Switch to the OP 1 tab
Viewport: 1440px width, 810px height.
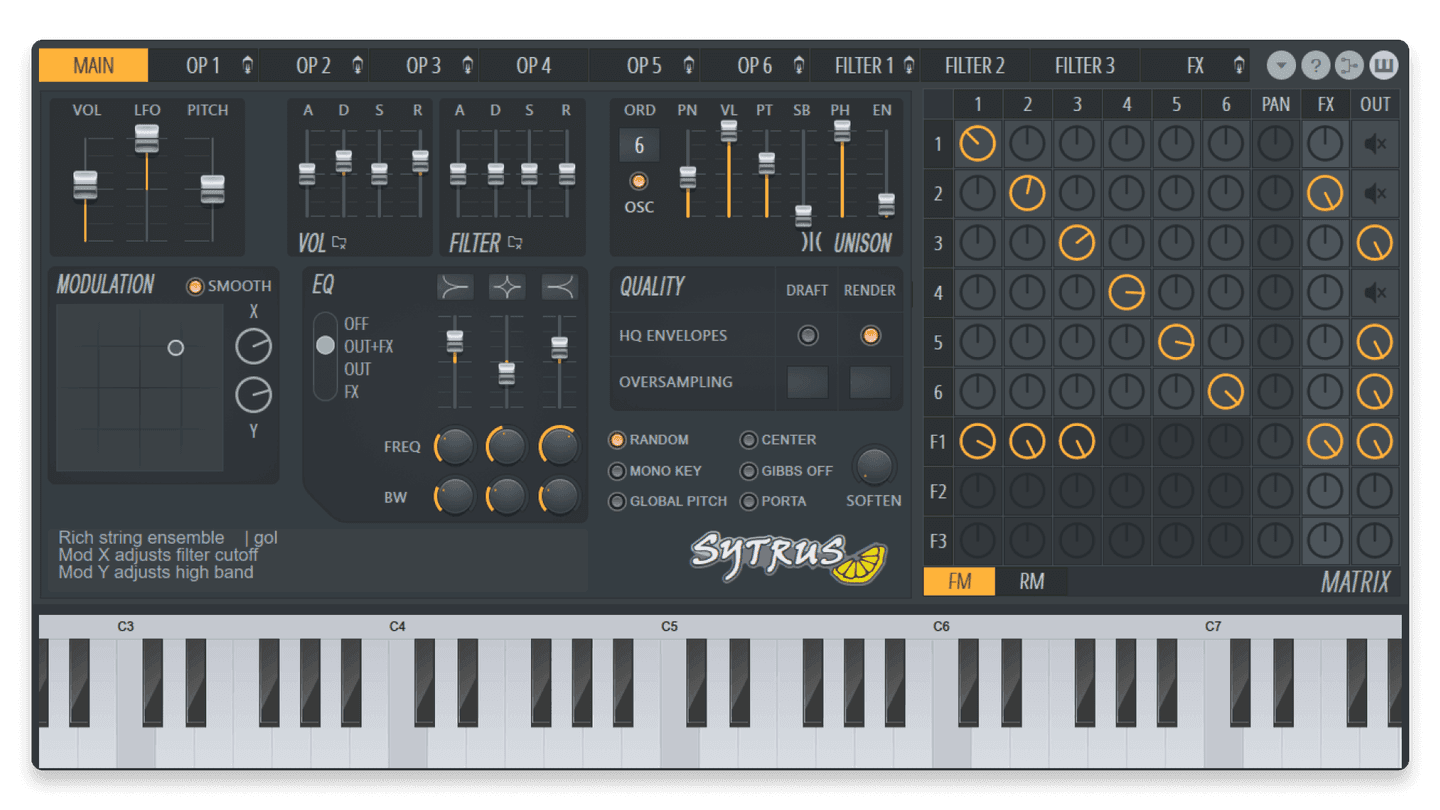point(203,66)
